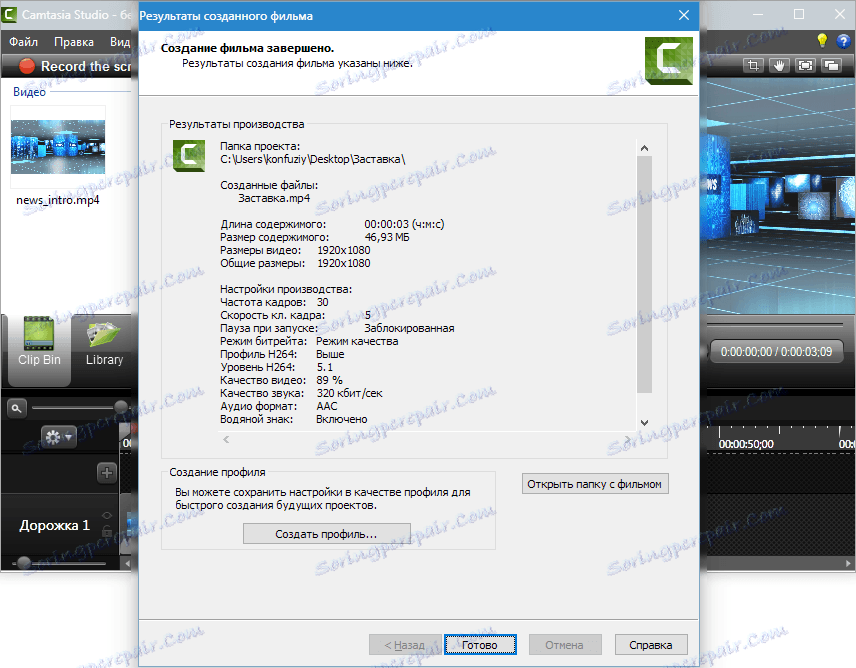Click the blue Help question mark icon
This screenshot has width=856, height=668.
tap(843, 40)
